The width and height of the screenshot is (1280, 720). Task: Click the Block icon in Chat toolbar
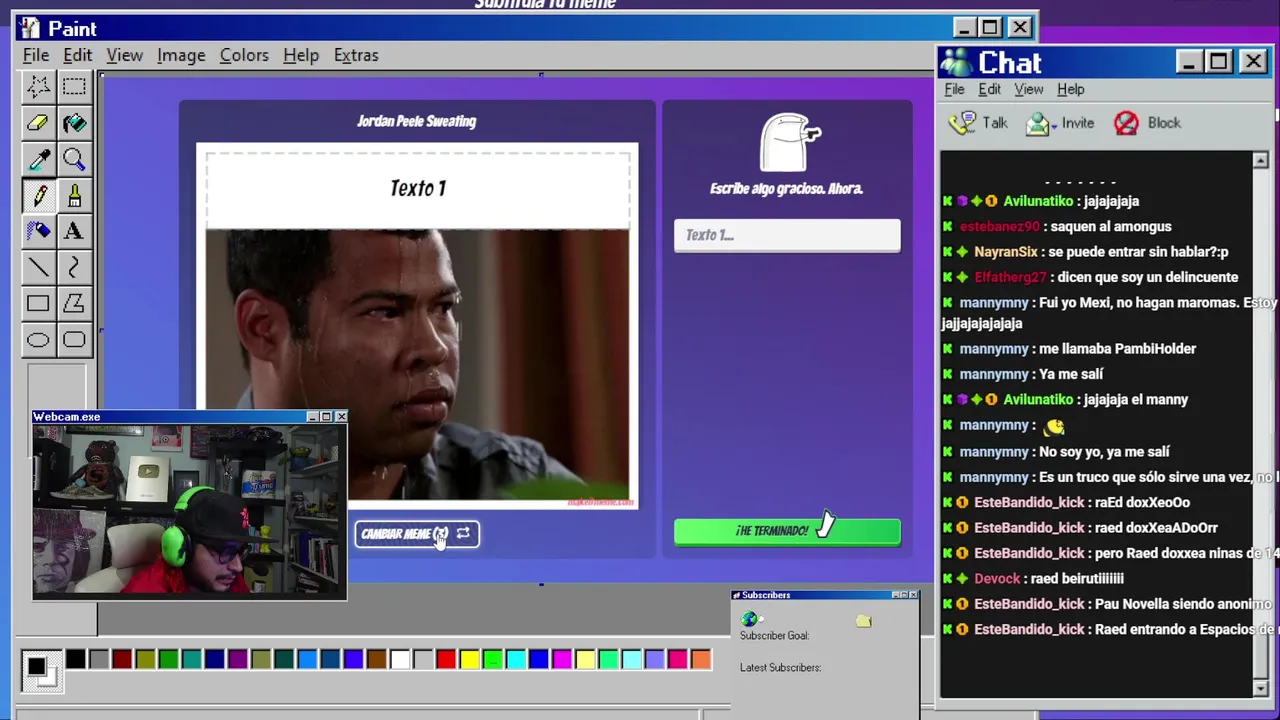coord(1126,123)
